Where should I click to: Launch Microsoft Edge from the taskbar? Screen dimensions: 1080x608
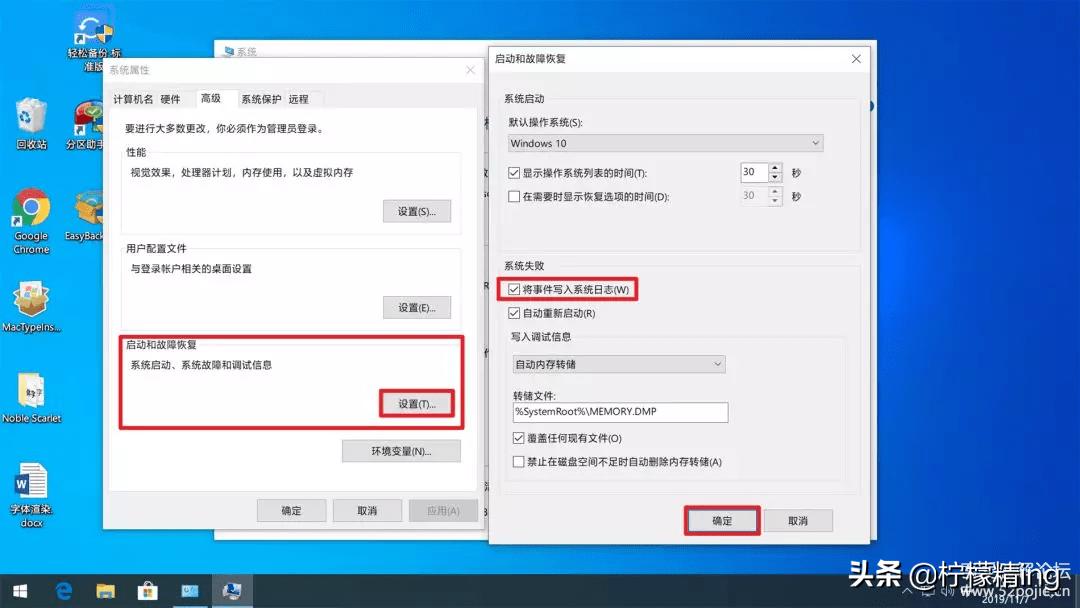[63, 591]
